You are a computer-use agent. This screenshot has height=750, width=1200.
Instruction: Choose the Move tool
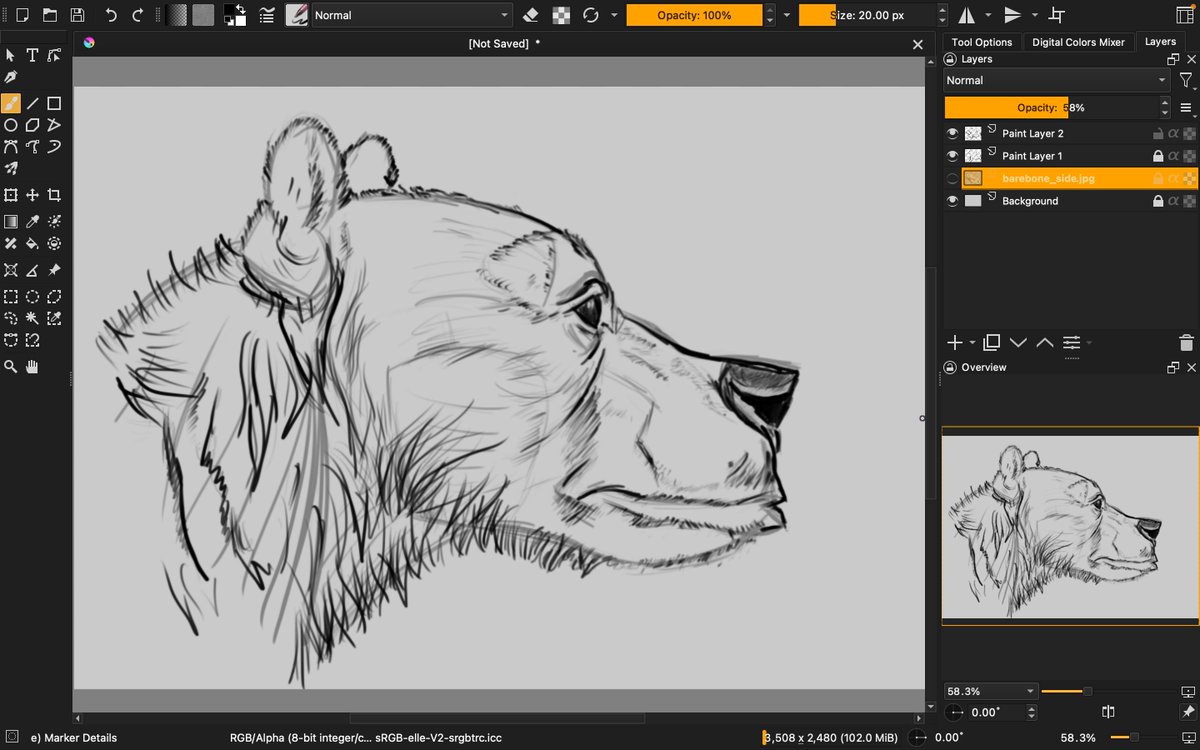click(32, 195)
